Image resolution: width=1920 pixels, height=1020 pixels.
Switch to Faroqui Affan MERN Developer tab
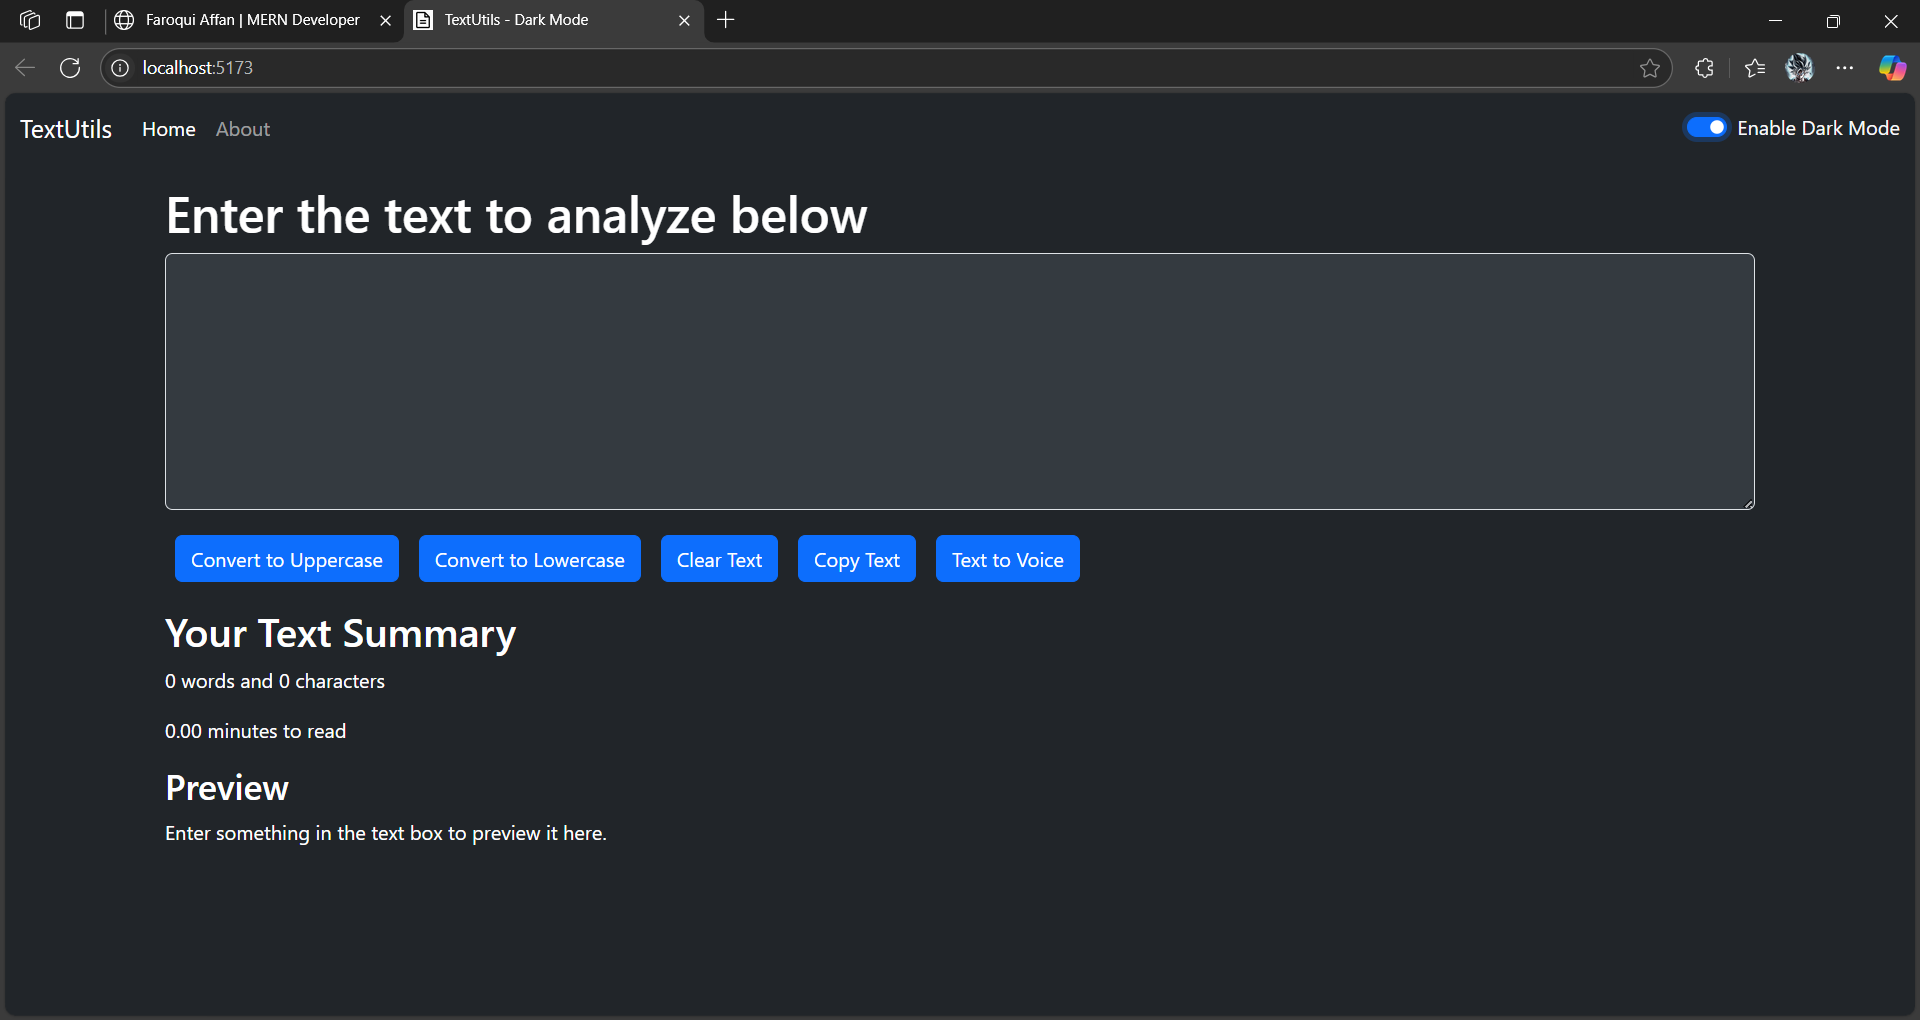(252, 20)
